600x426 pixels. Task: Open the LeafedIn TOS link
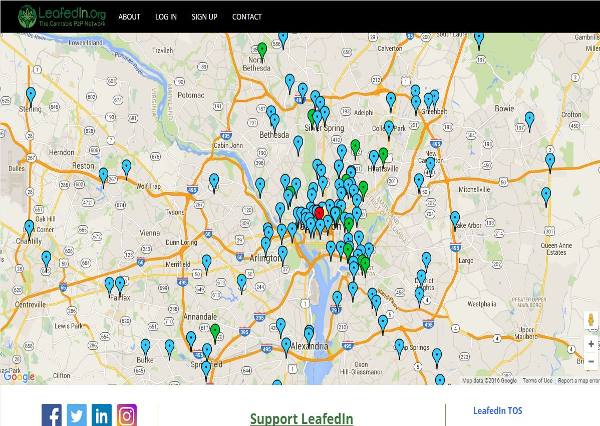click(497, 411)
